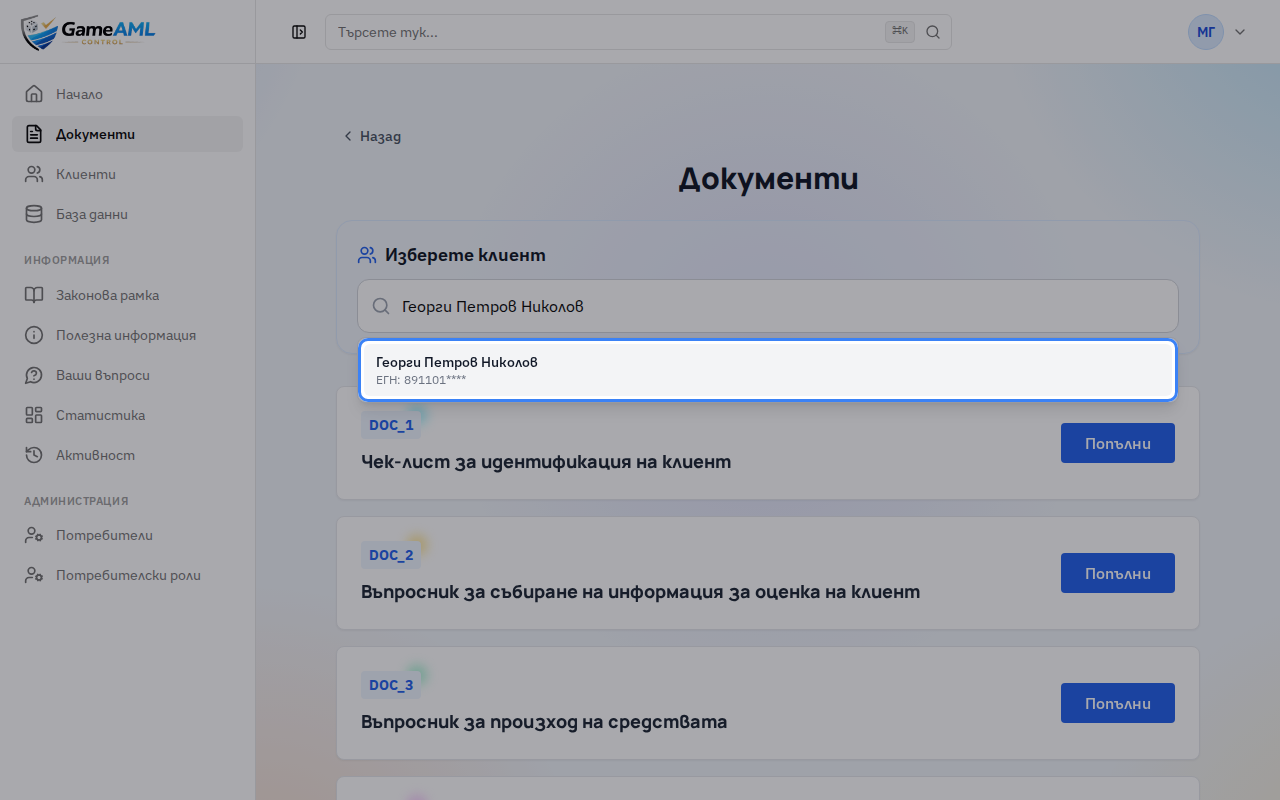
Task: Click the DOC_2 badge label
Action: [x=391, y=555]
